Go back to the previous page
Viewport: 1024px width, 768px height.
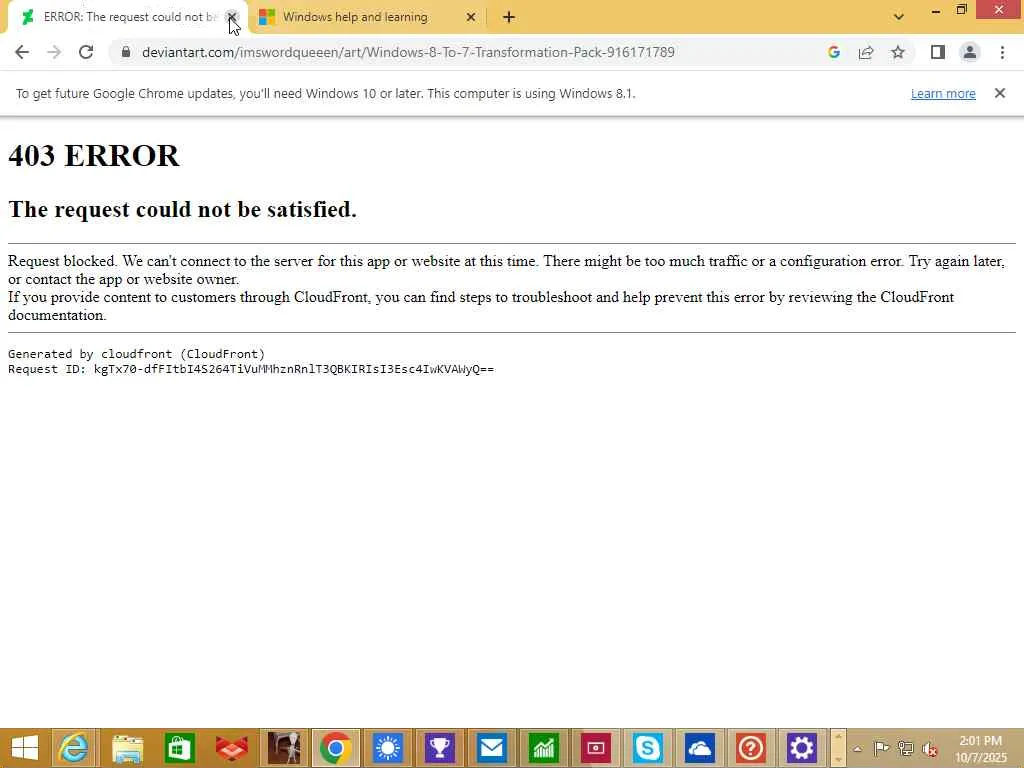pyautogui.click(x=22, y=52)
